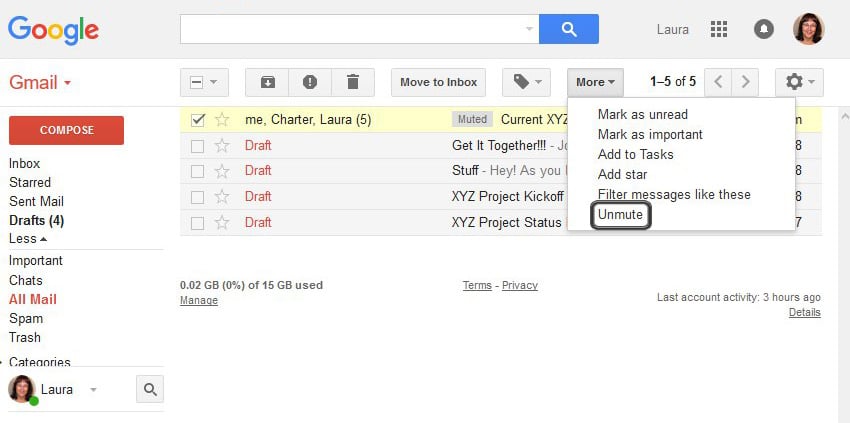Click the Google logo
Screen dimensions: 850x423
click(x=53, y=31)
